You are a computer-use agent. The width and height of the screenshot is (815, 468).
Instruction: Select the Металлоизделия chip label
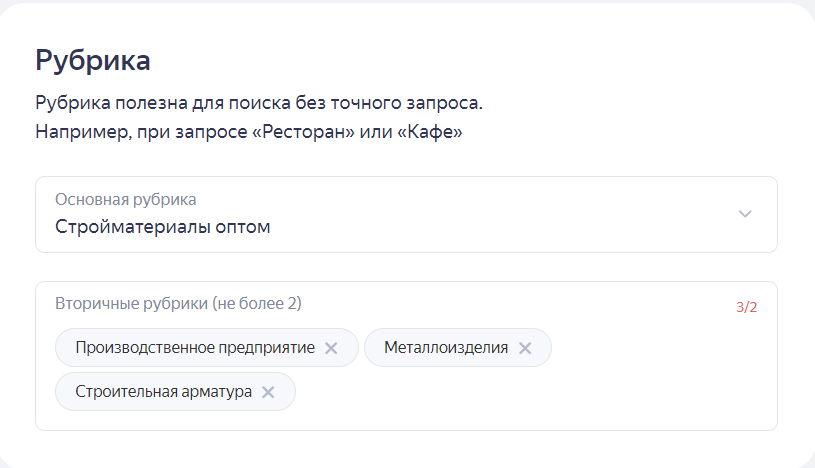(x=446, y=348)
